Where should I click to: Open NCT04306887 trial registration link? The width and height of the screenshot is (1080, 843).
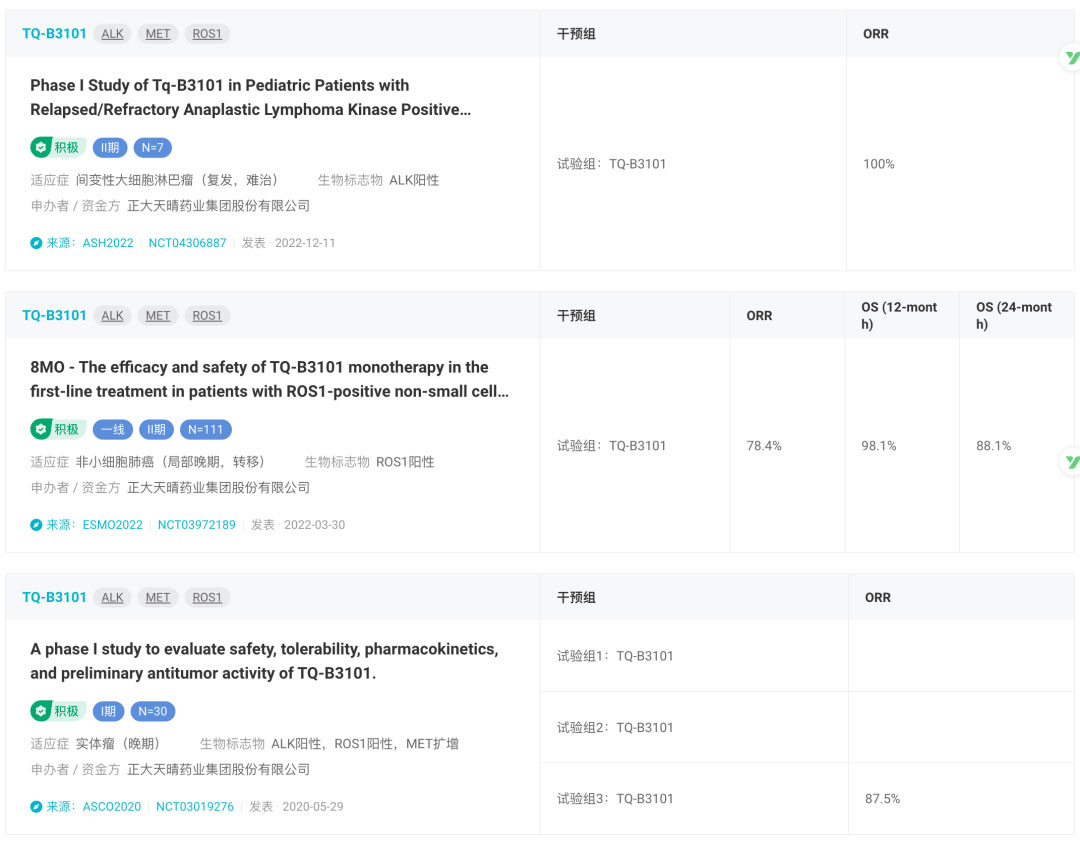187,243
